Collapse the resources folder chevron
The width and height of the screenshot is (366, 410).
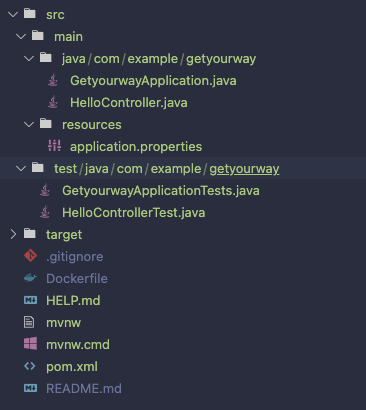pyautogui.click(x=29, y=124)
